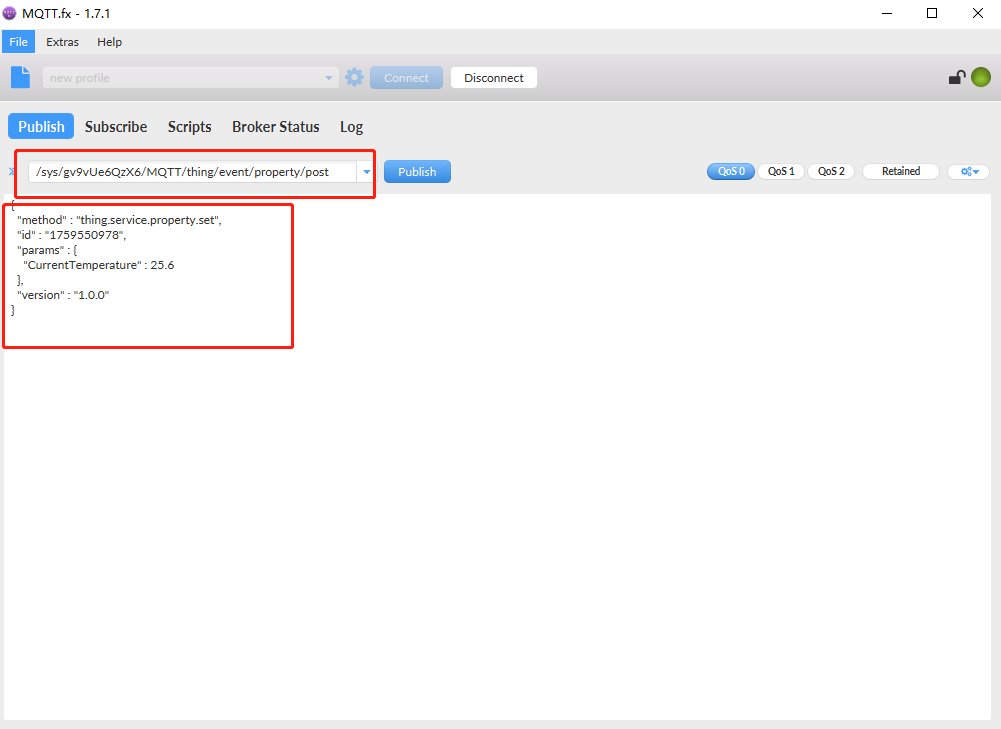Click the green connection status indicator
The width and height of the screenshot is (1001, 729).
(981, 77)
